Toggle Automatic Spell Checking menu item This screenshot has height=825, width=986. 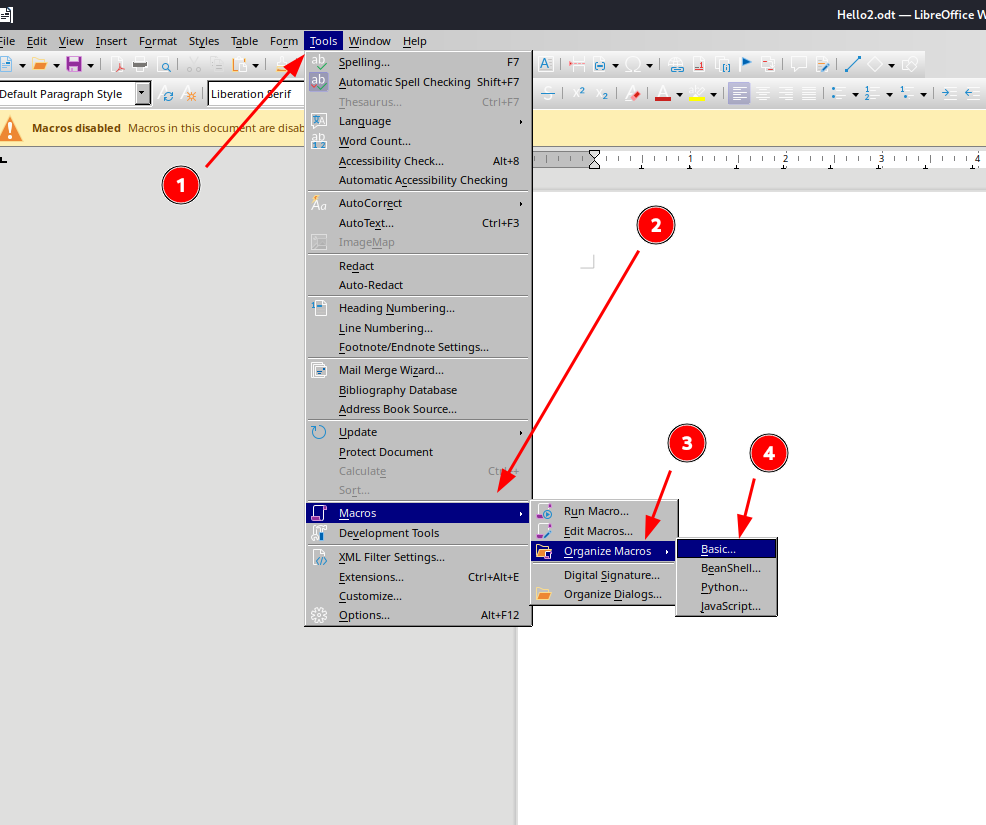(419, 82)
